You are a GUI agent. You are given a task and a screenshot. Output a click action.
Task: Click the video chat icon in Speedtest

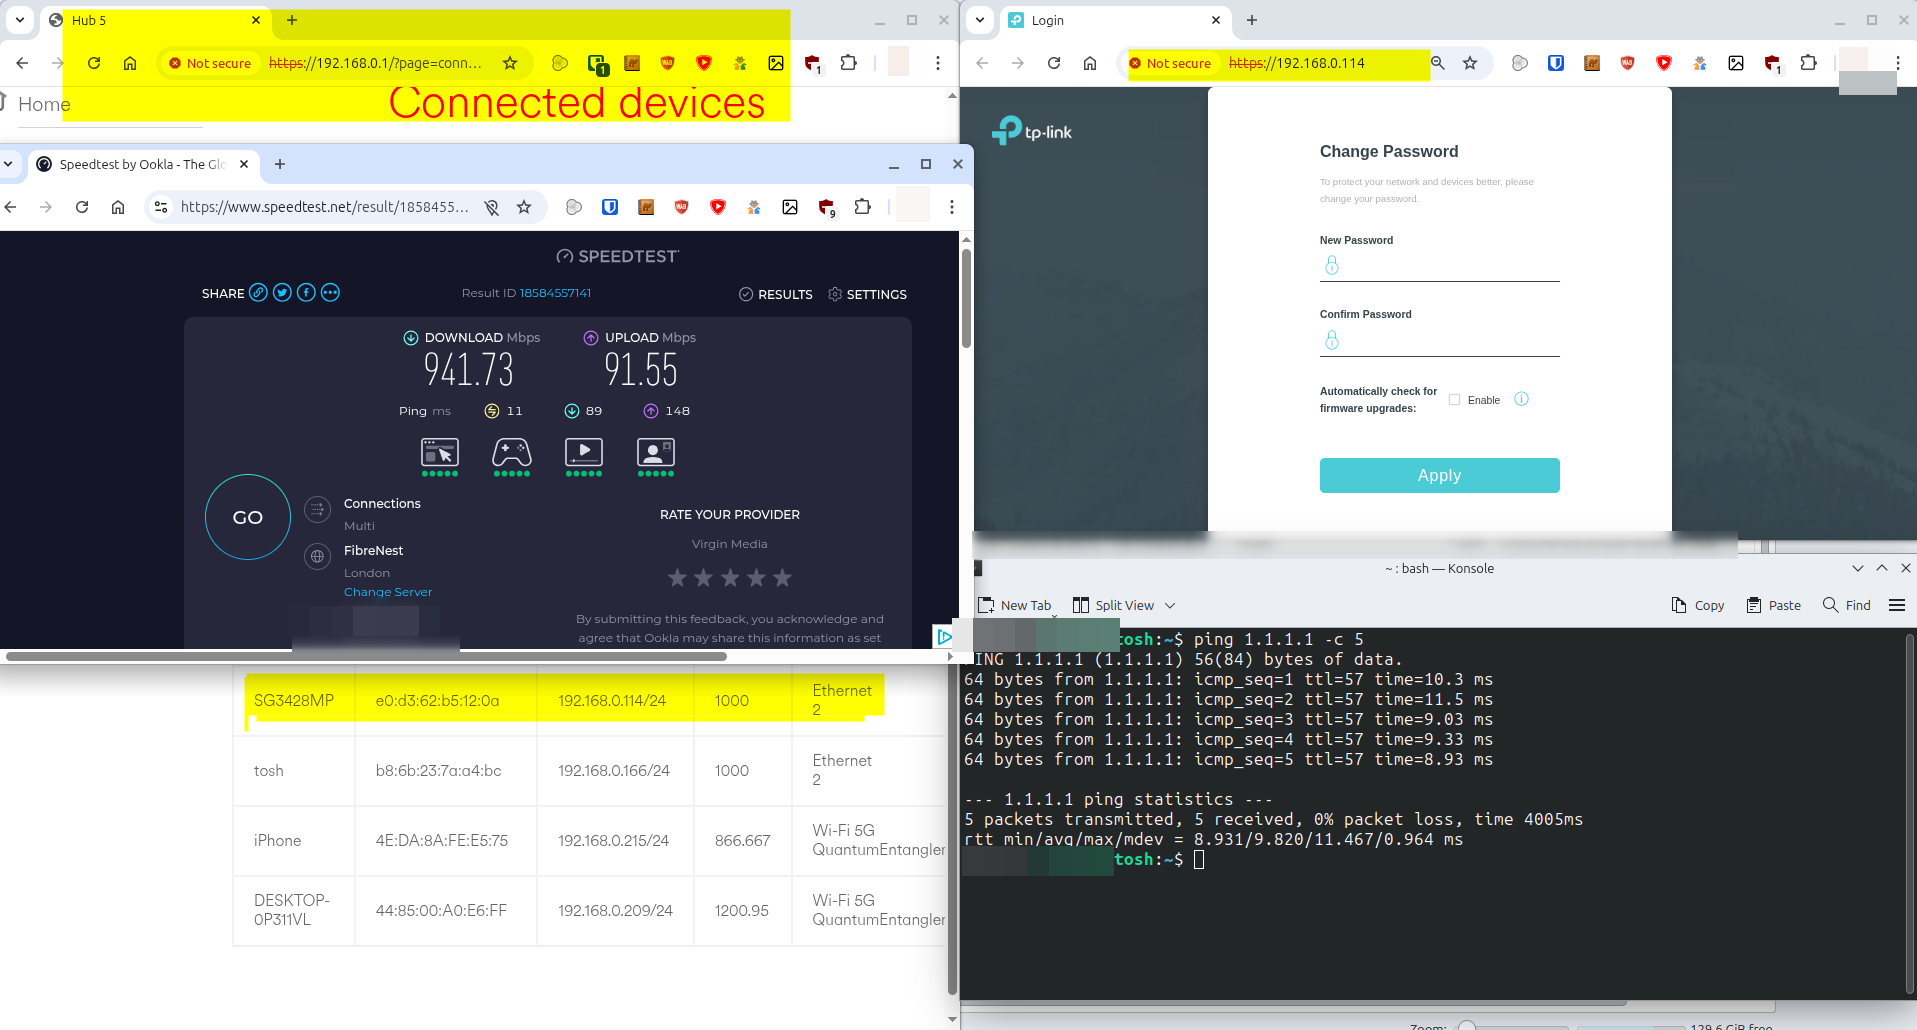656,453
